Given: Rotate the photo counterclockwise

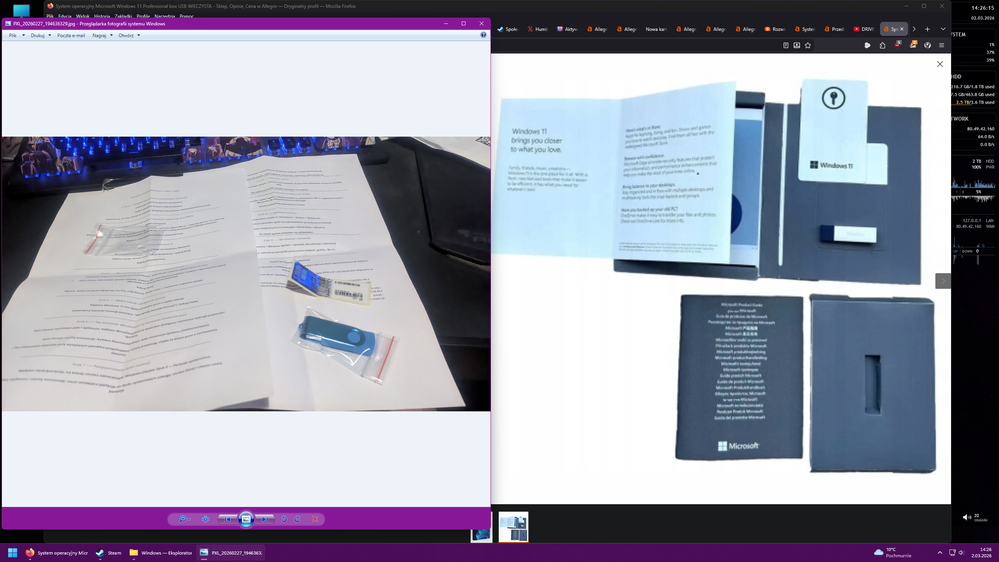Looking at the screenshot, I should pos(284,519).
